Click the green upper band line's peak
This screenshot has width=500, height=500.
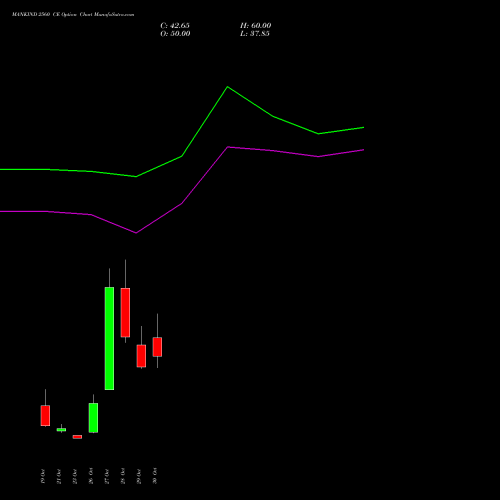[228, 87]
